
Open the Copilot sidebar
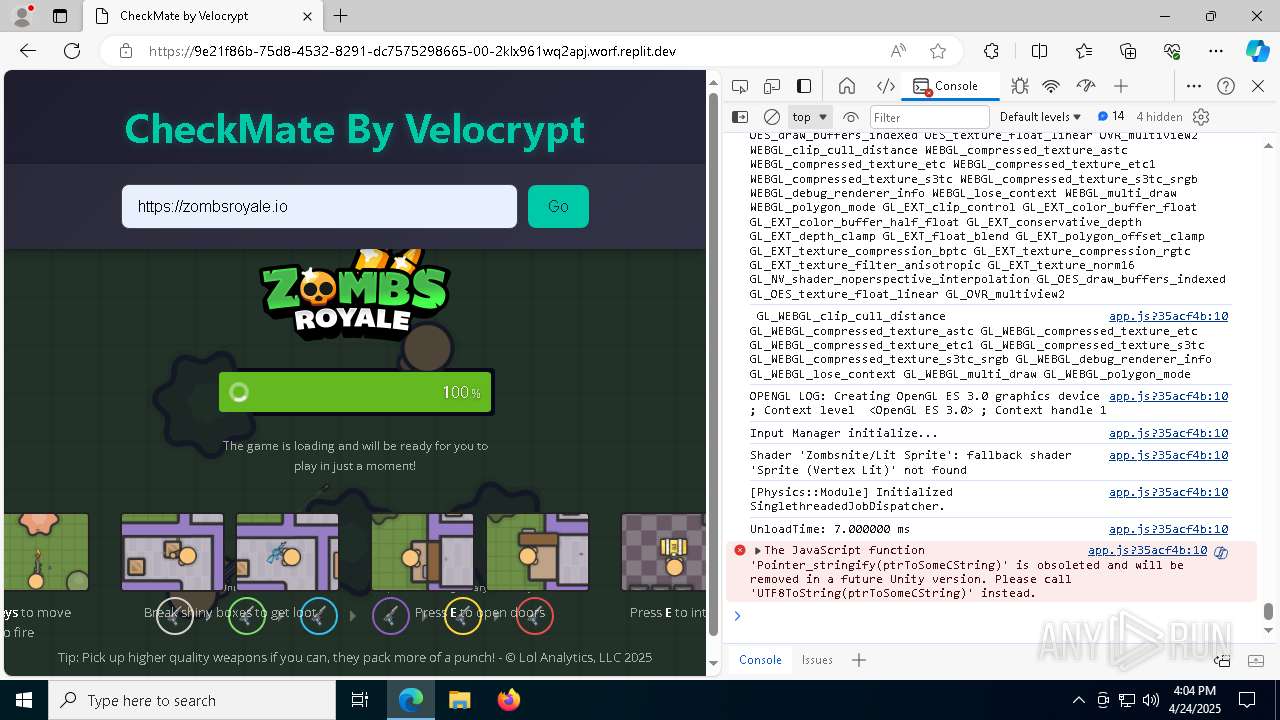pos(1257,51)
